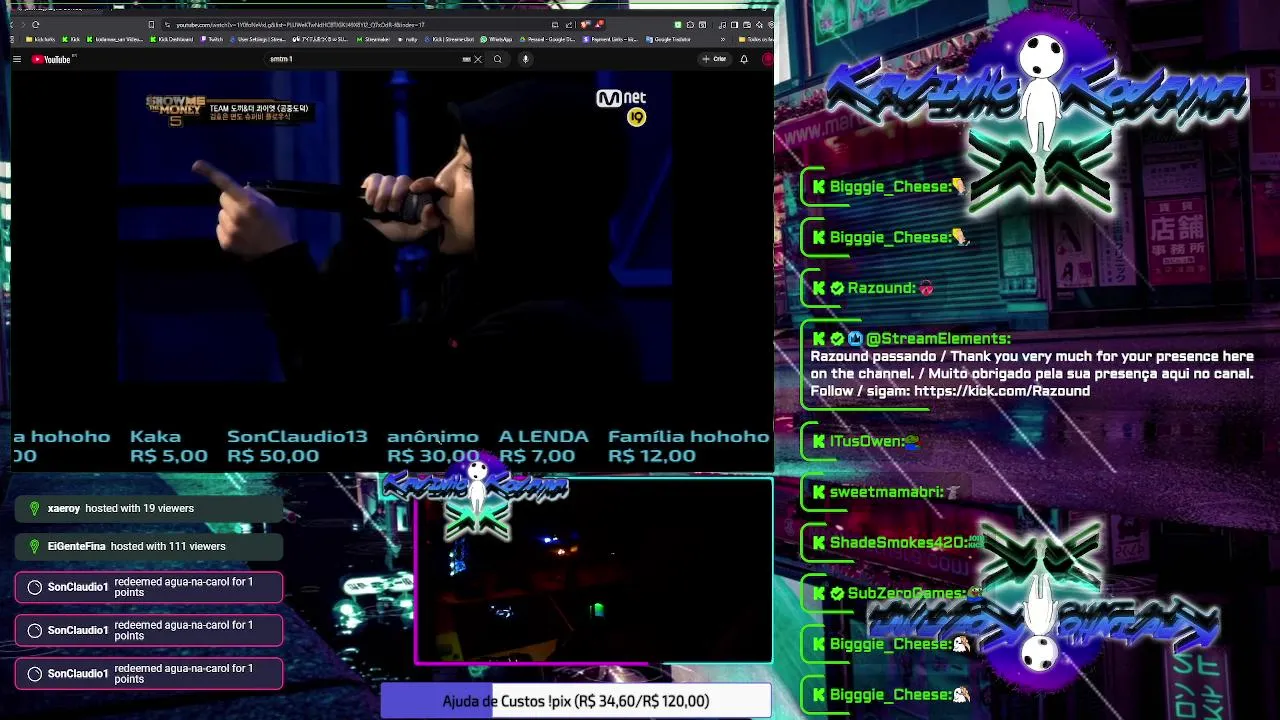Click the webcam preview thumbnail
The width and height of the screenshot is (1280, 720).
(x=594, y=570)
